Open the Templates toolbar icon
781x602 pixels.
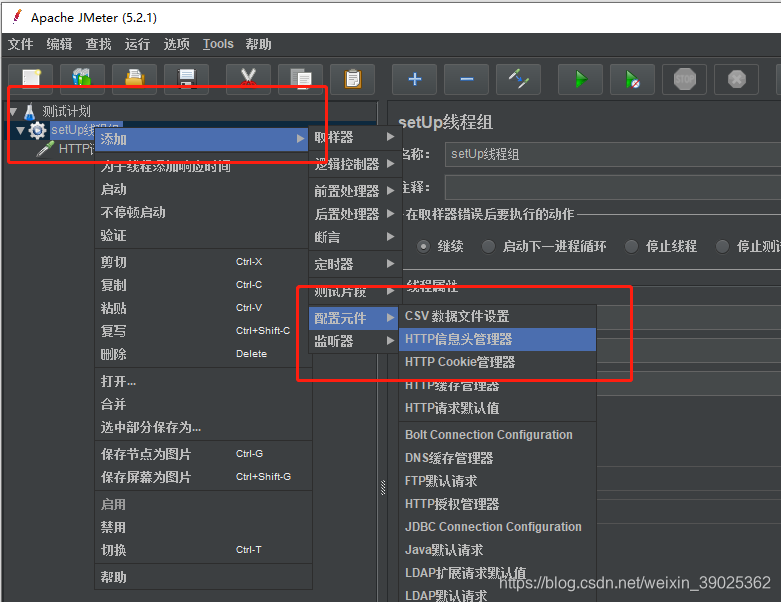(x=83, y=79)
